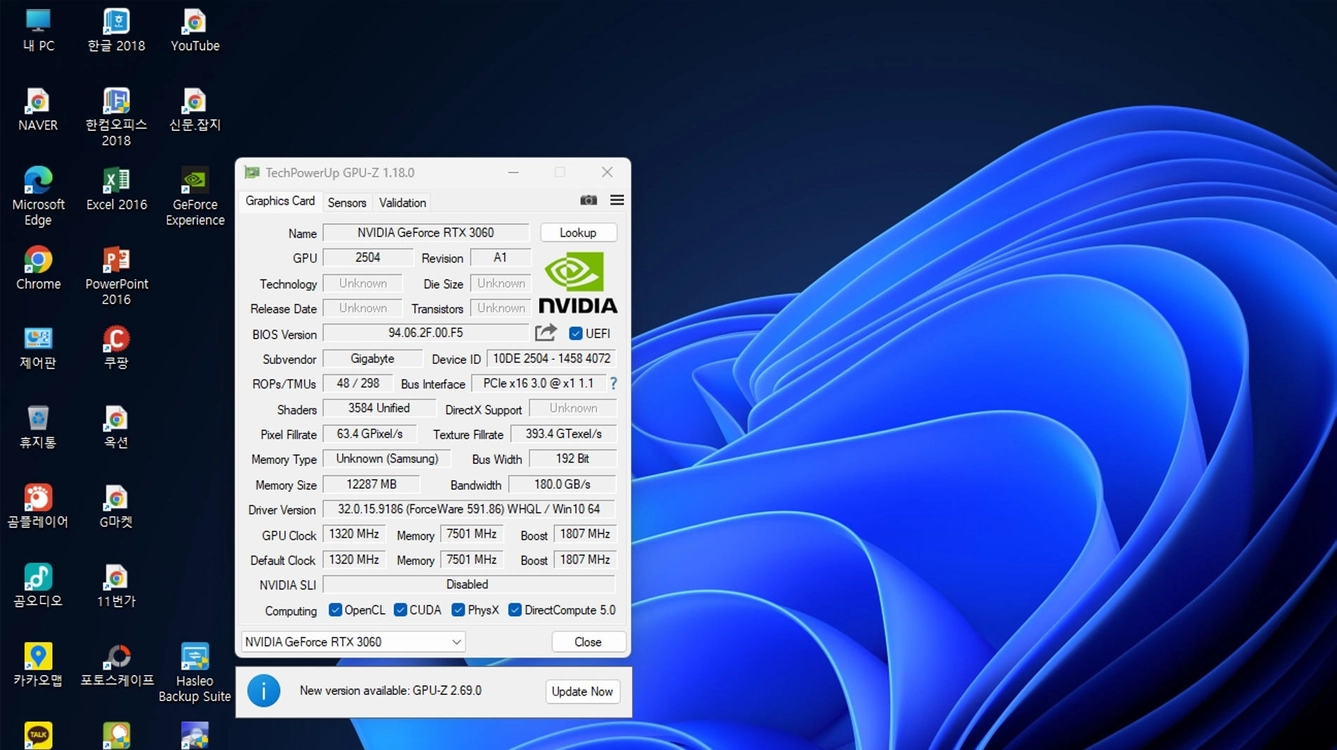Click the Lookup button

tap(578, 232)
